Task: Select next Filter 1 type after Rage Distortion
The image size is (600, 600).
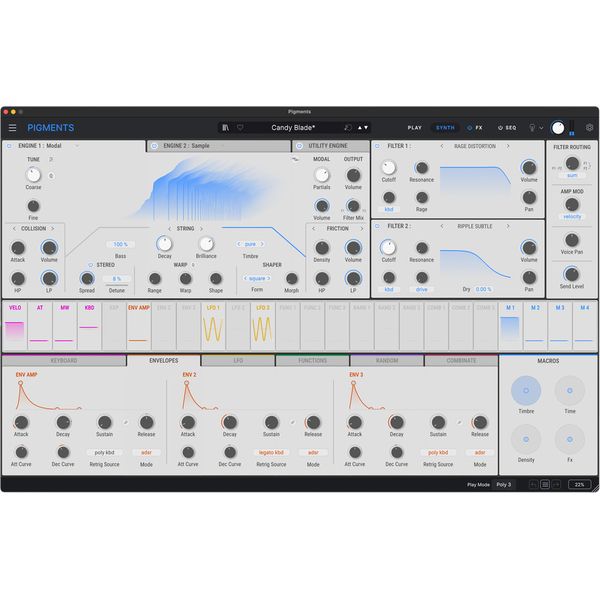Action: click(508, 146)
